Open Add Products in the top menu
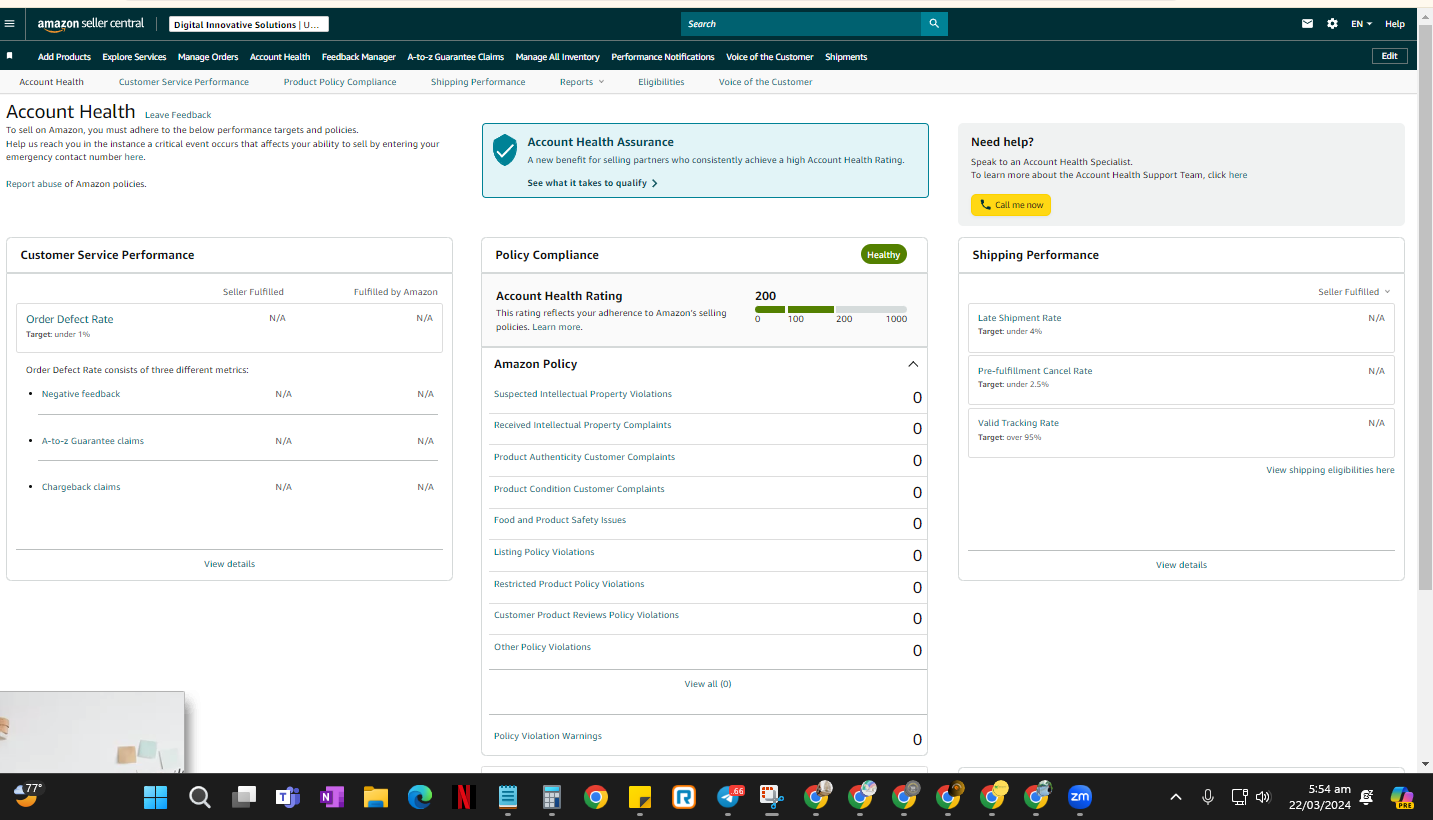This screenshot has height=820, width=1433. point(64,57)
